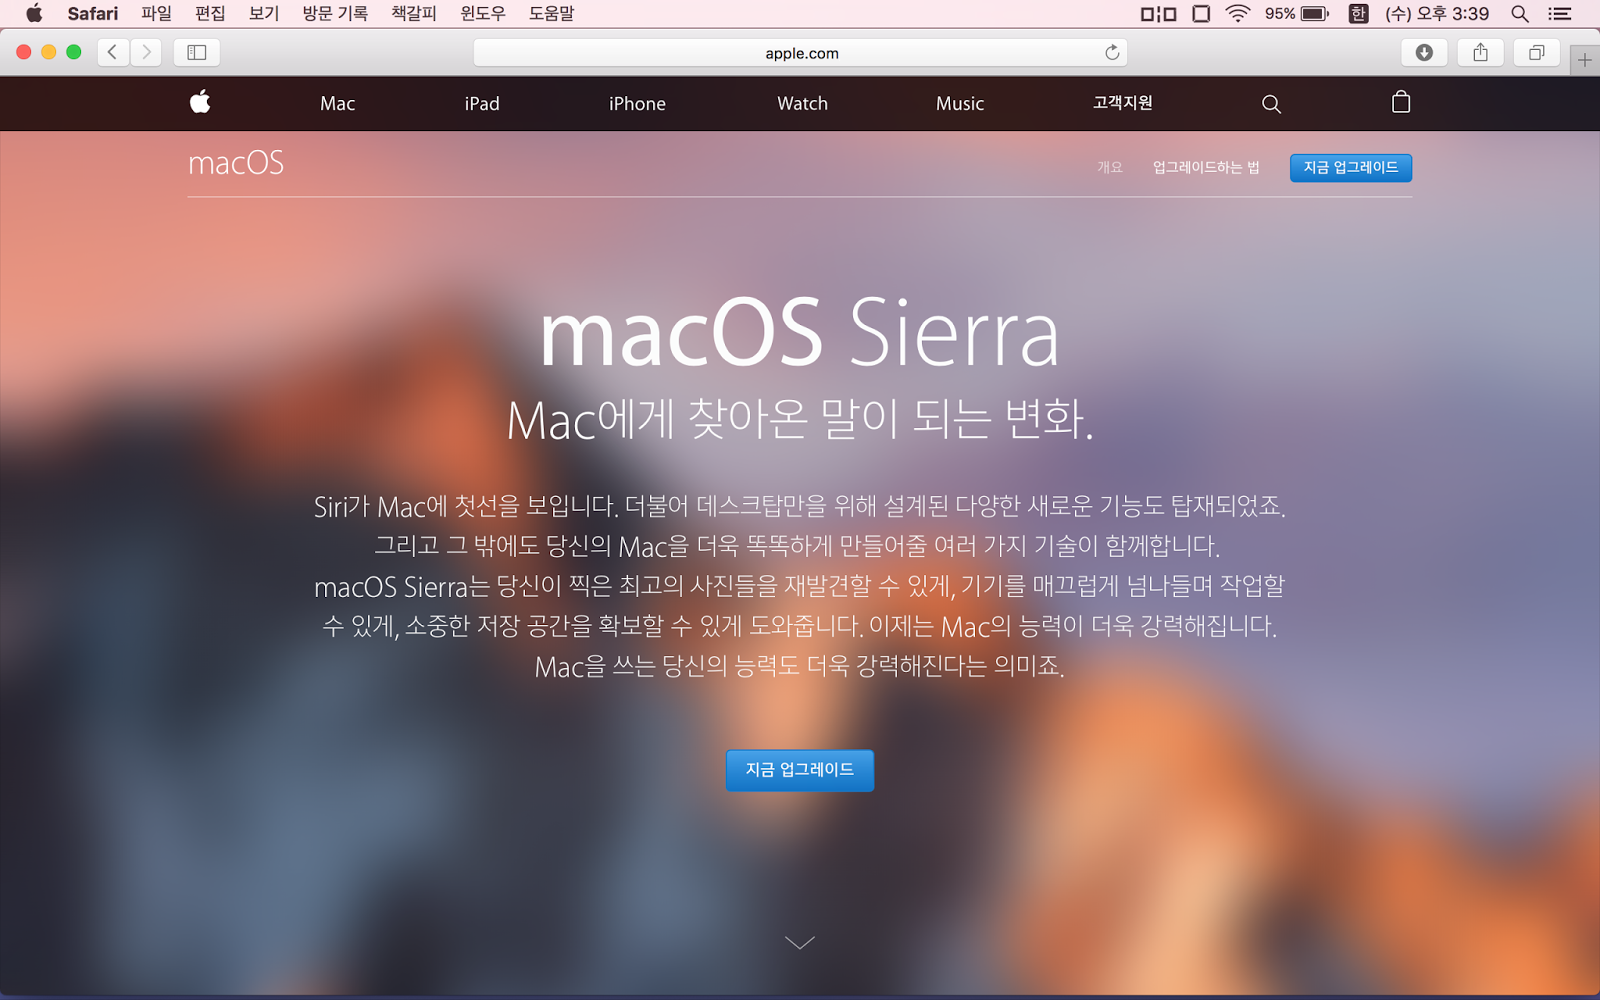1600x1000 pixels.
Task: Open the Watch section
Action: pyautogui.click(x=803, y=103)
